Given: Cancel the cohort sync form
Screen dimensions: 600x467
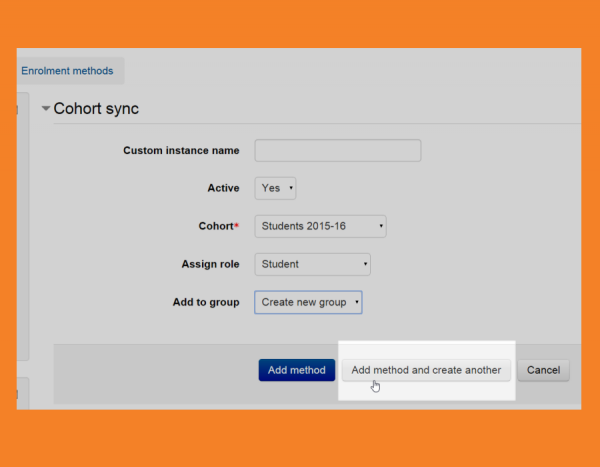Looking at the screenshot, I should coord(543,370).
